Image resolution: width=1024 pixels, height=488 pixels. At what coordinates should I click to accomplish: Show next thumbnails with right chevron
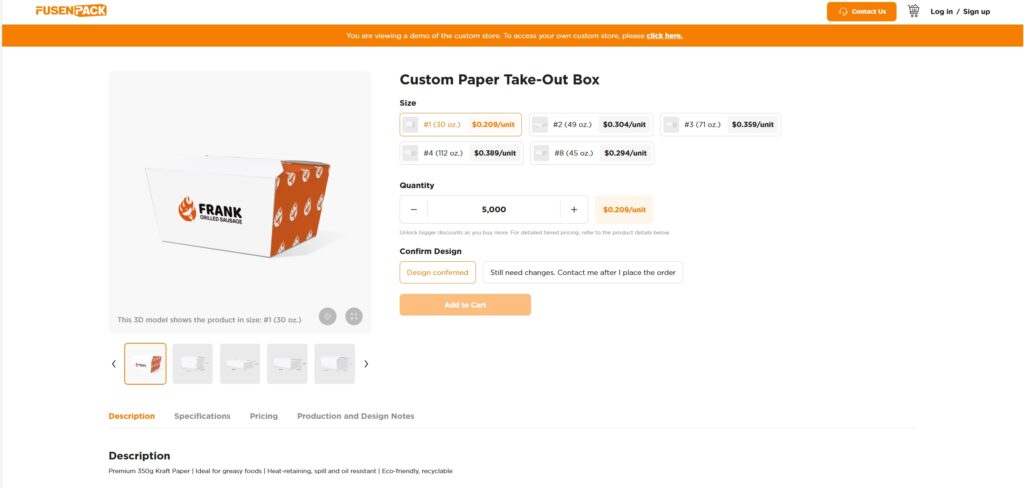click(x=366, y=364)
